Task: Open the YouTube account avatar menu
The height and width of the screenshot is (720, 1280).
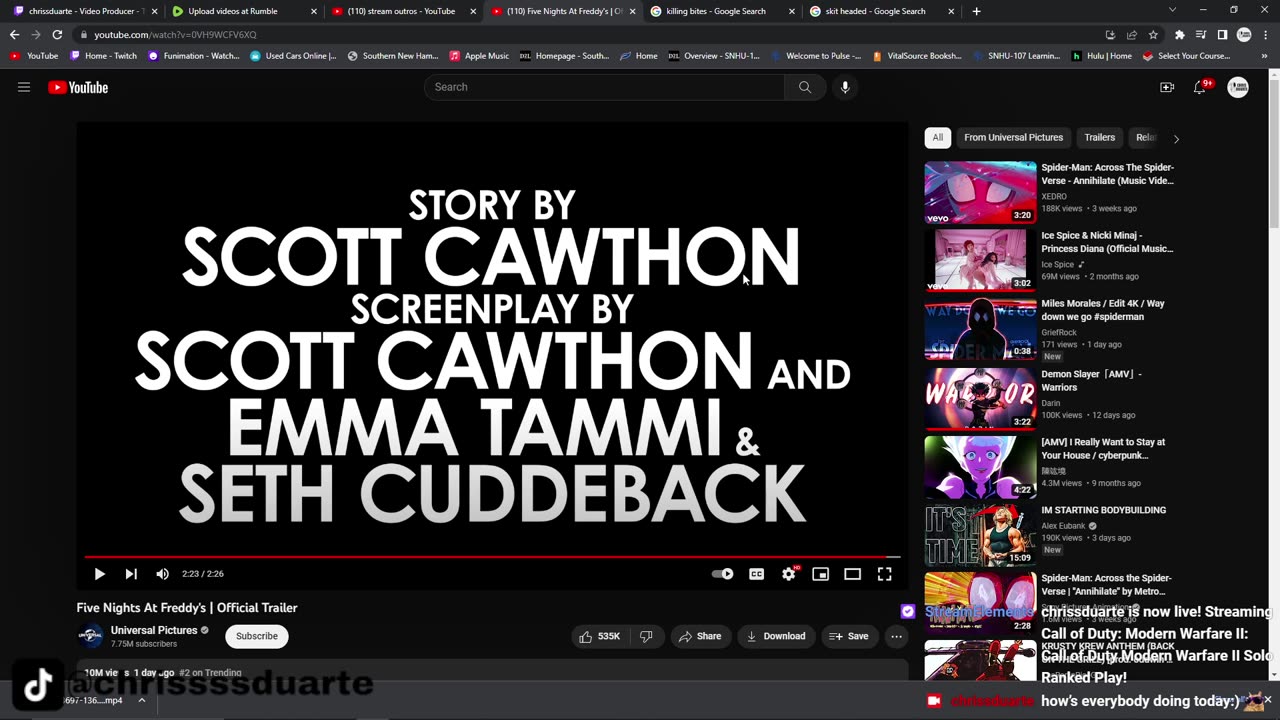Action: 1238,87
